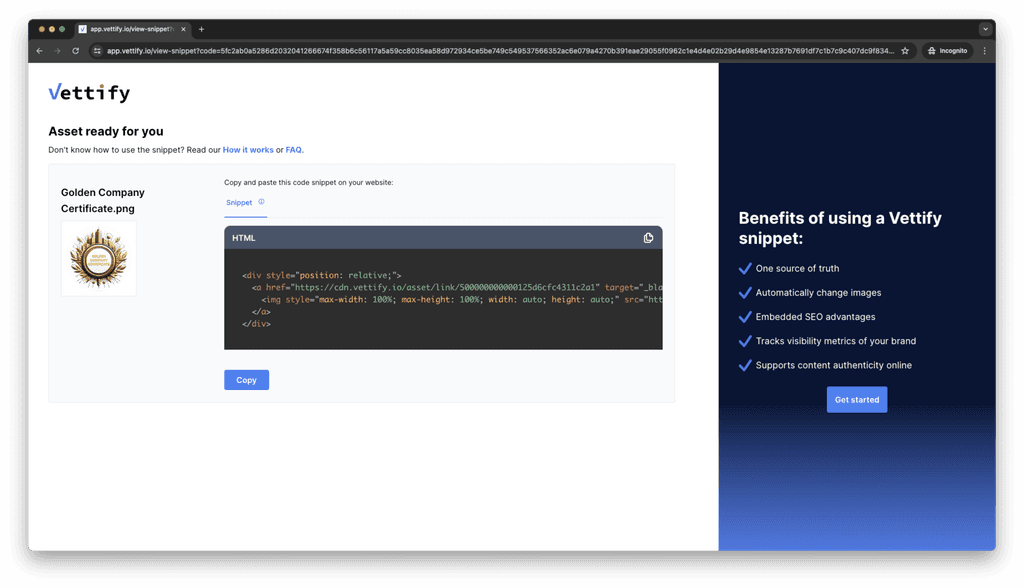Click the Get started button
This screenshot has height=588, width=1024.
857,400
